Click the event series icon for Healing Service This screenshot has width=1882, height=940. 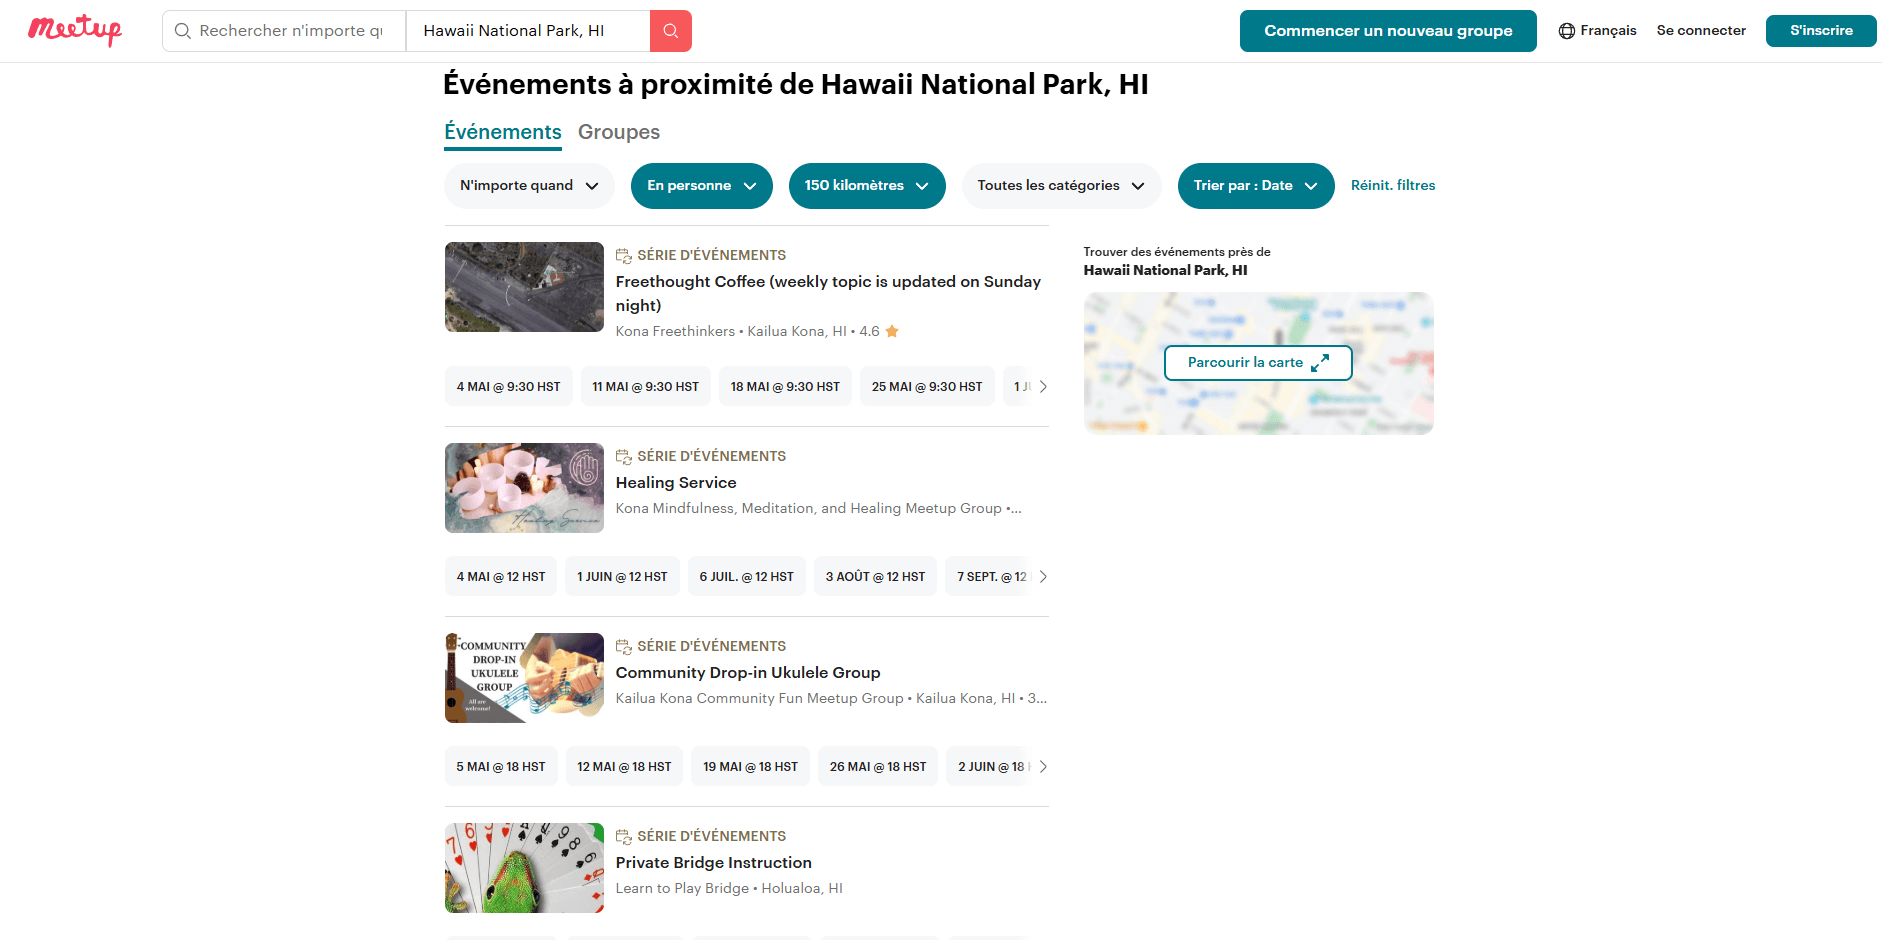(624, 457)
